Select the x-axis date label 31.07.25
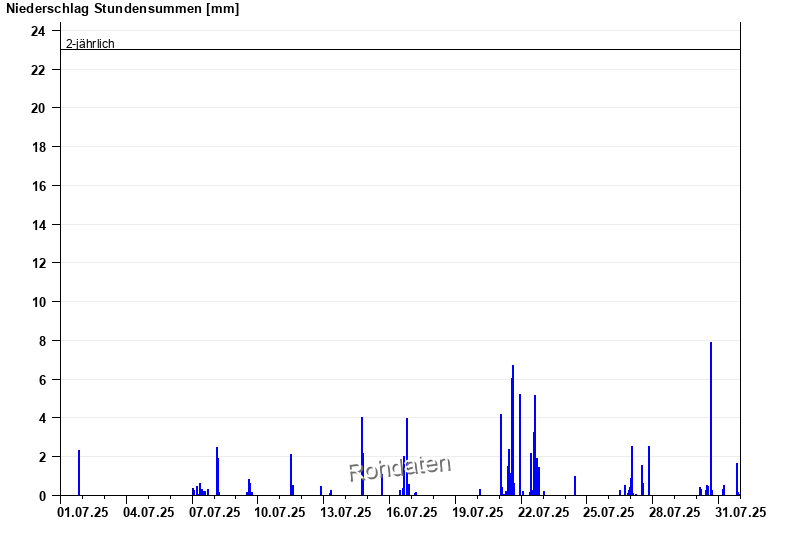The image size is (800, 550). [740, 512]
